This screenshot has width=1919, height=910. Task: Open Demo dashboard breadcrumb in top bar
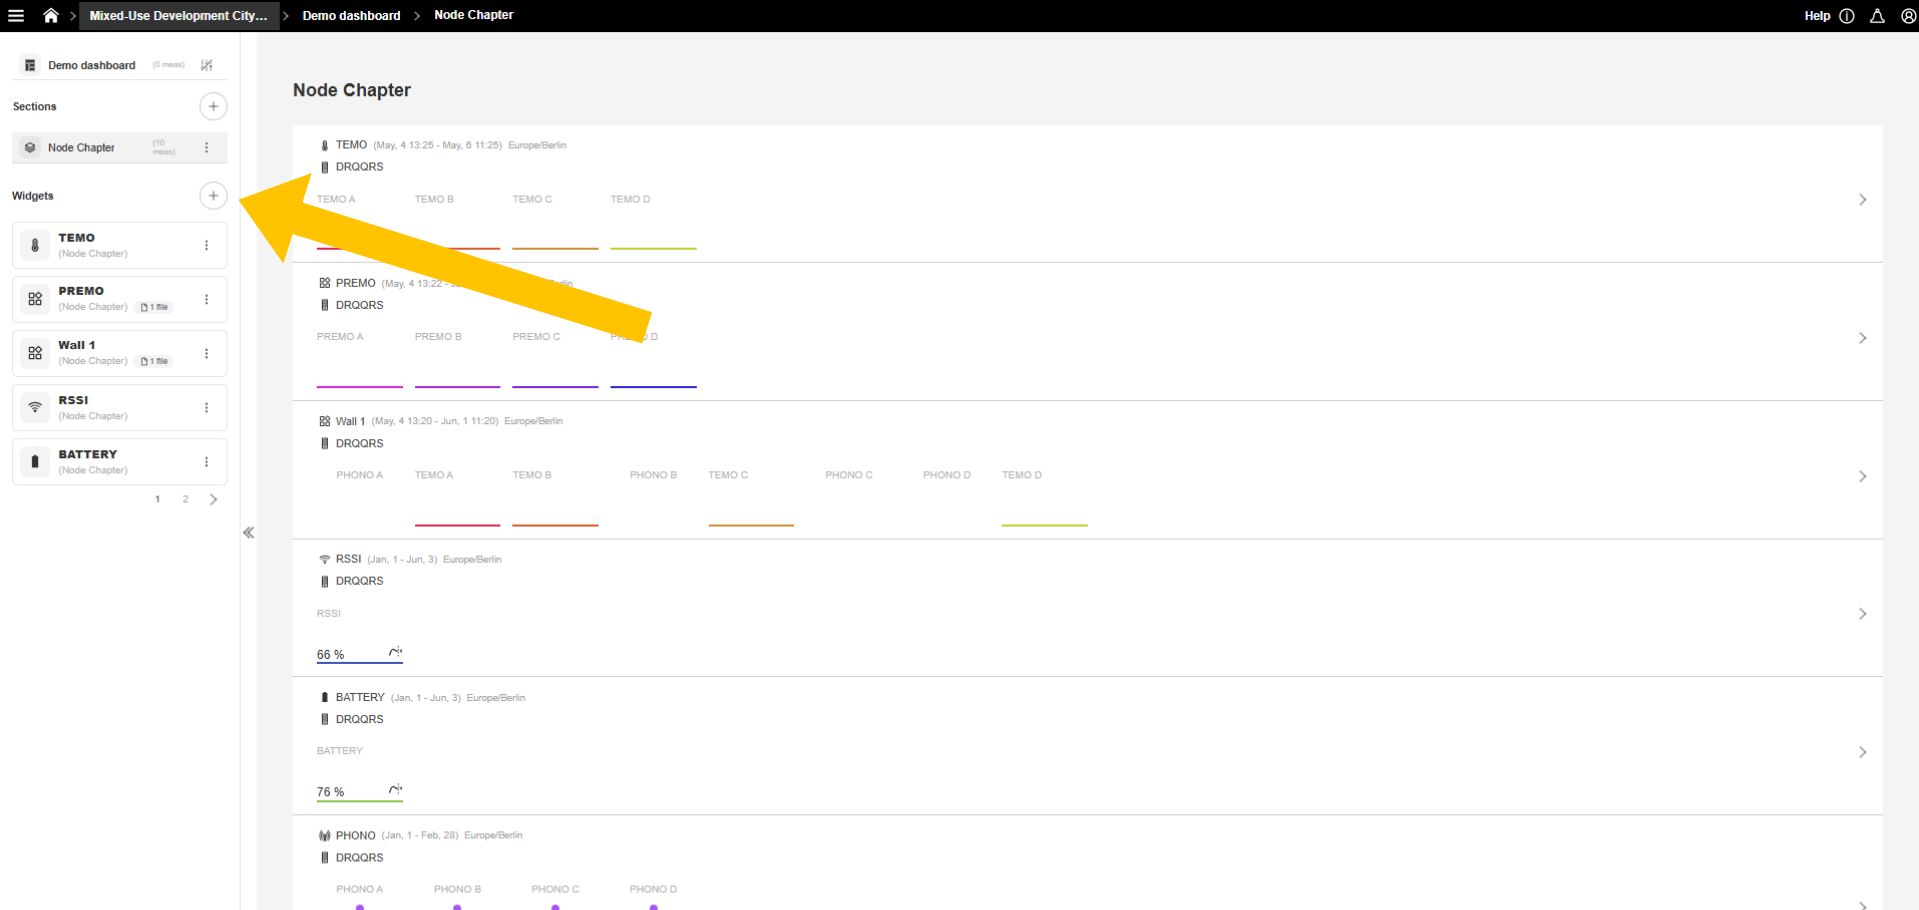click(351, 16)
